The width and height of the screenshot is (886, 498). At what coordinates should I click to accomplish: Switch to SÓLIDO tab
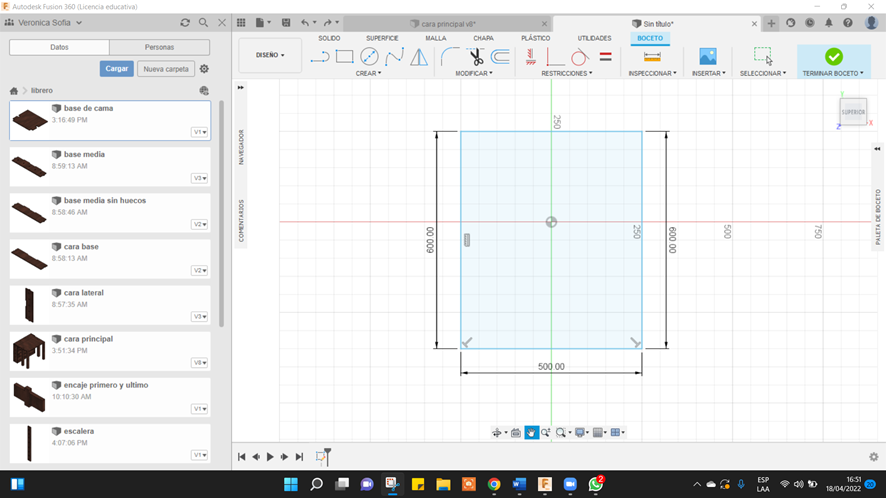329,38
